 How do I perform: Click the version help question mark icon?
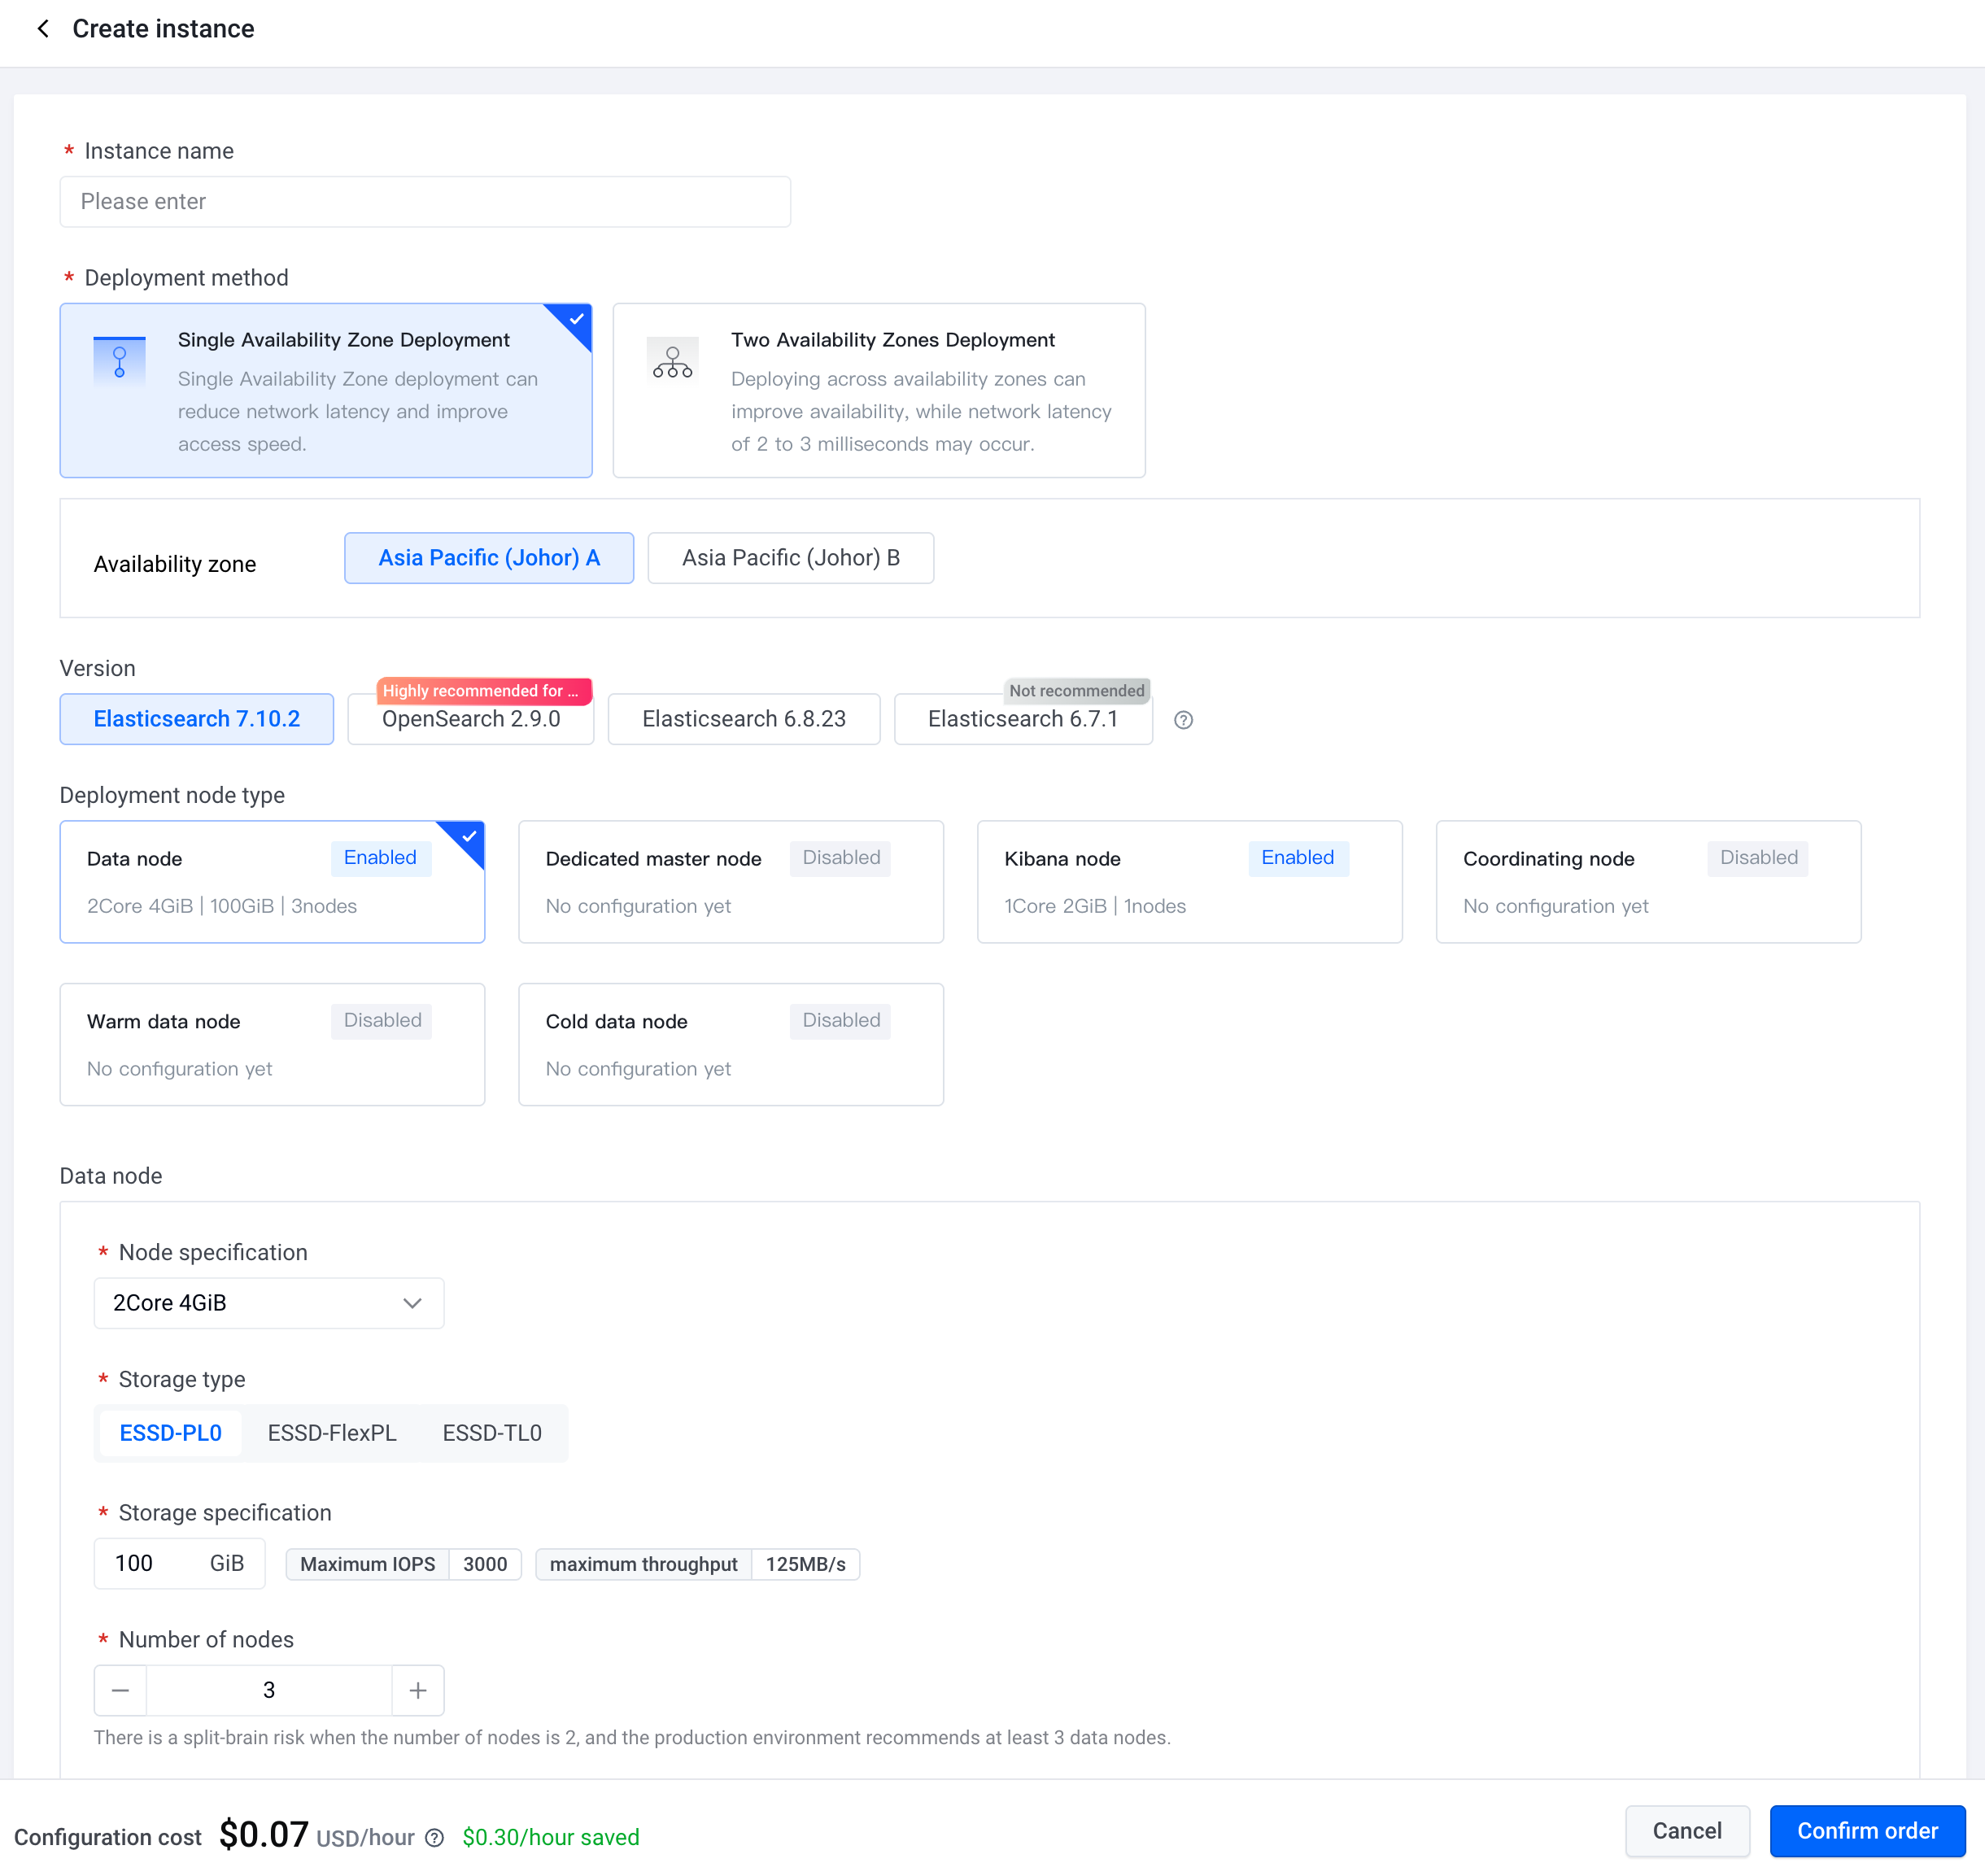pos(1183,720)
